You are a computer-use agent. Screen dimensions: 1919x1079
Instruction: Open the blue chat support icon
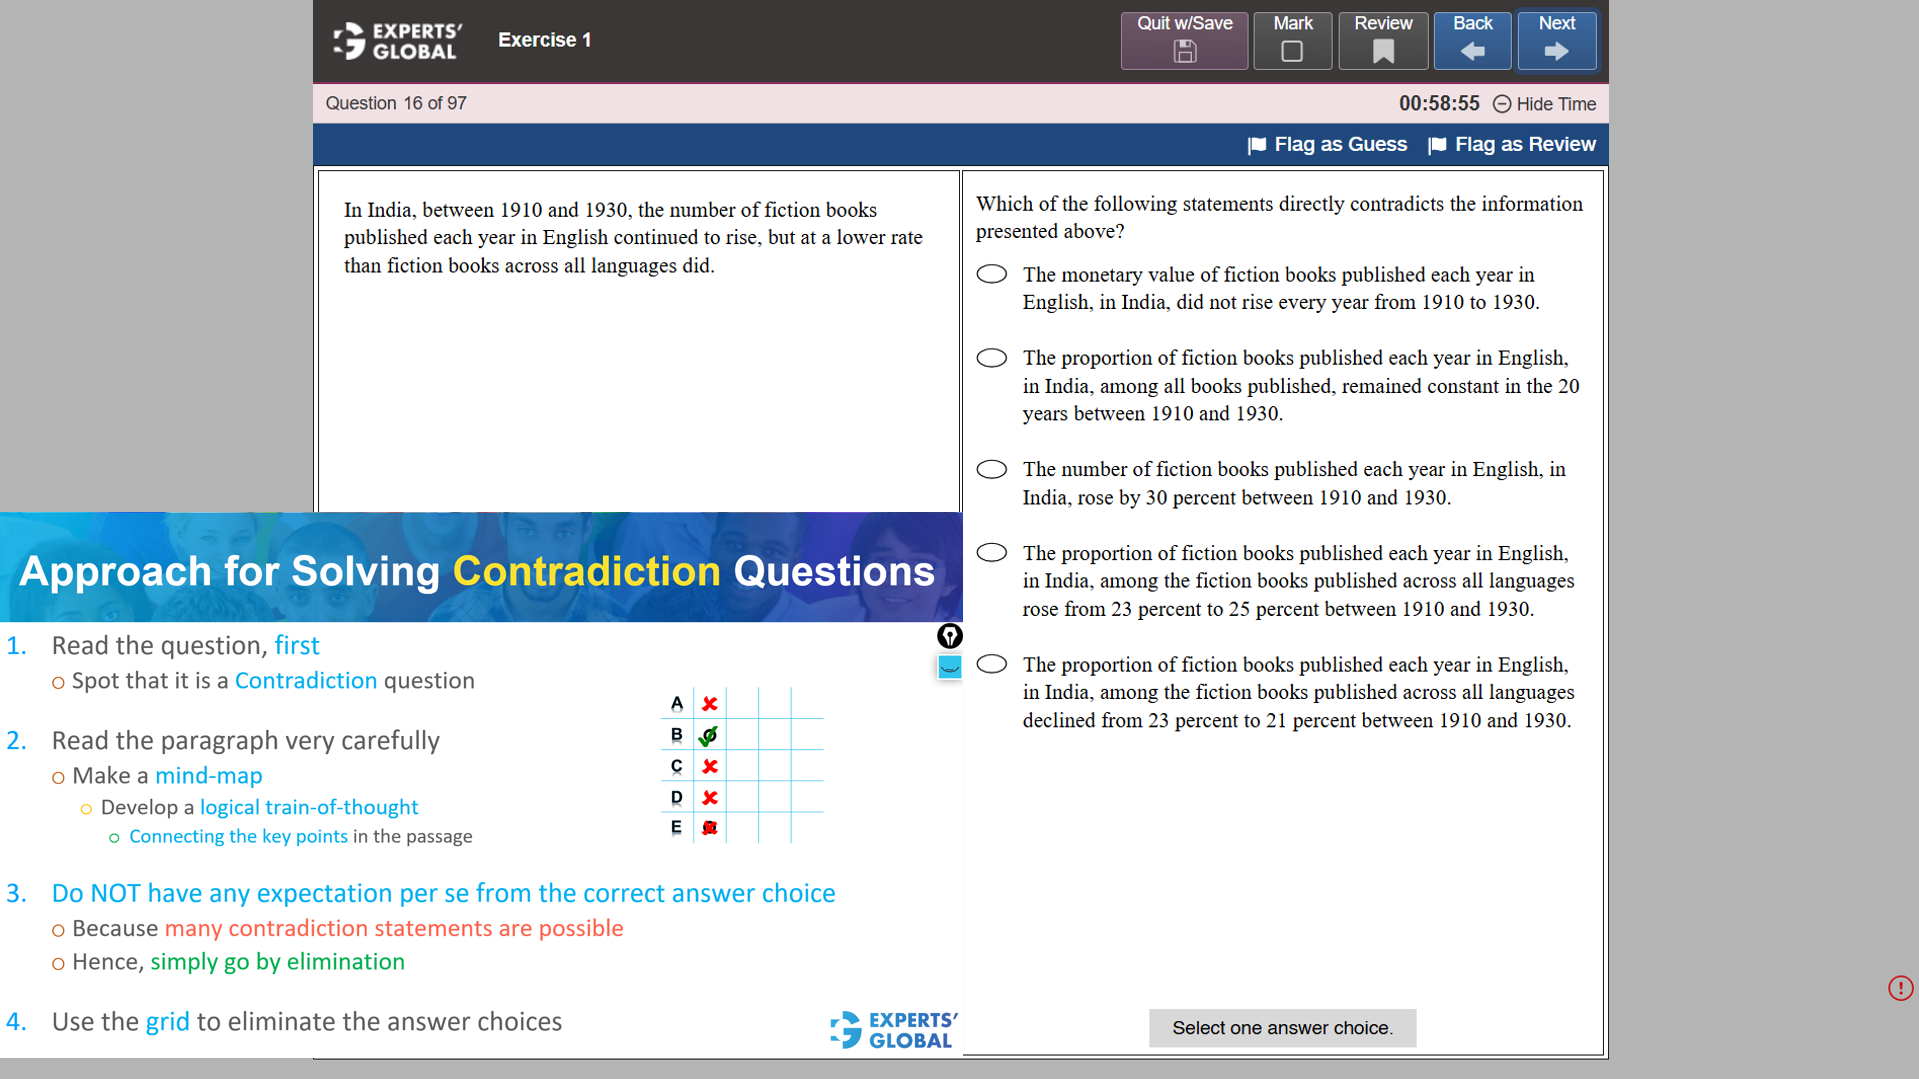[x=949, y=667]
